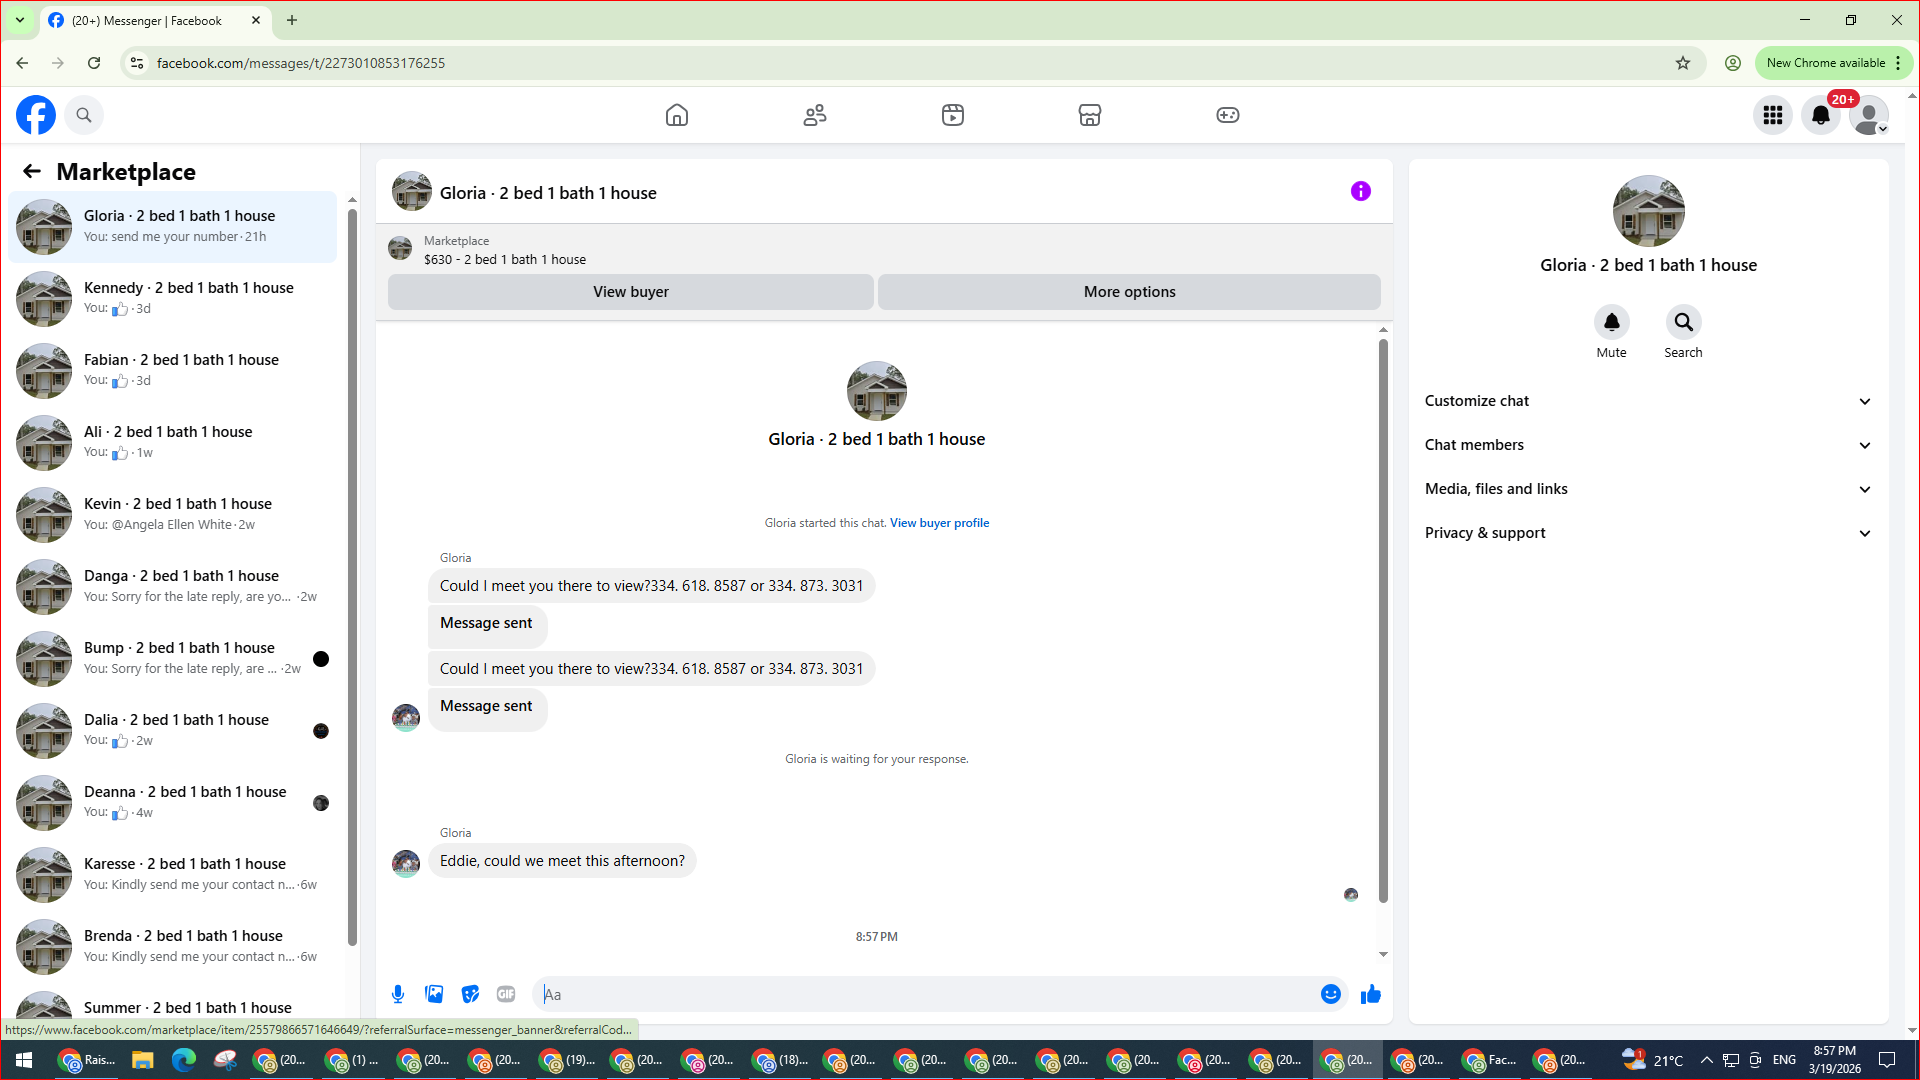This screenshot has width=1920, height=1080.
Task: Open the Facebook Home tab
Action: 677,115
